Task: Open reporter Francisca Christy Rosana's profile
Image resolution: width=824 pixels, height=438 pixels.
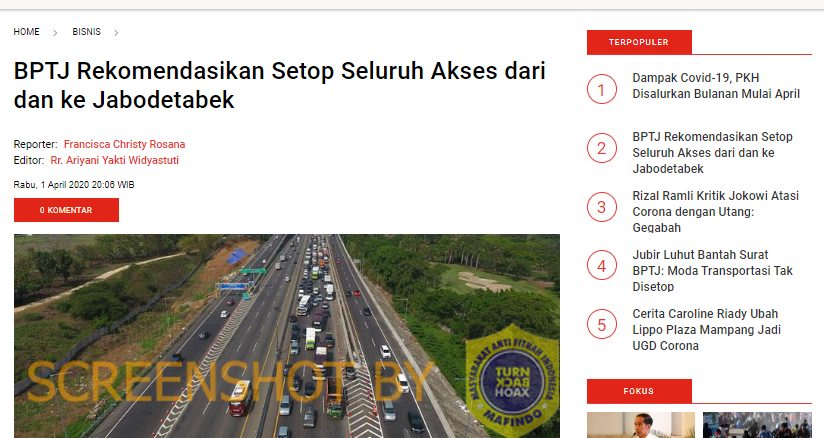Action: point(125,144)
